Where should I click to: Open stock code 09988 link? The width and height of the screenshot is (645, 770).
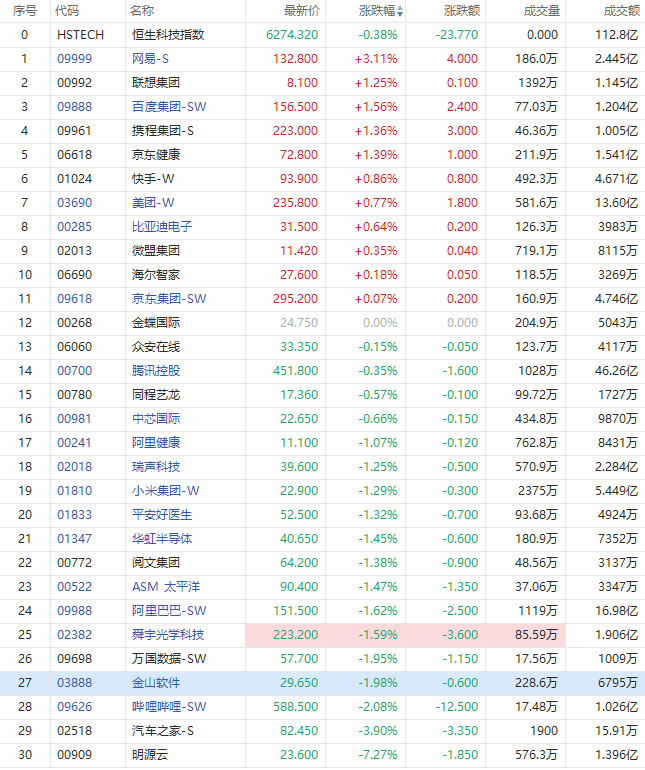74,611
